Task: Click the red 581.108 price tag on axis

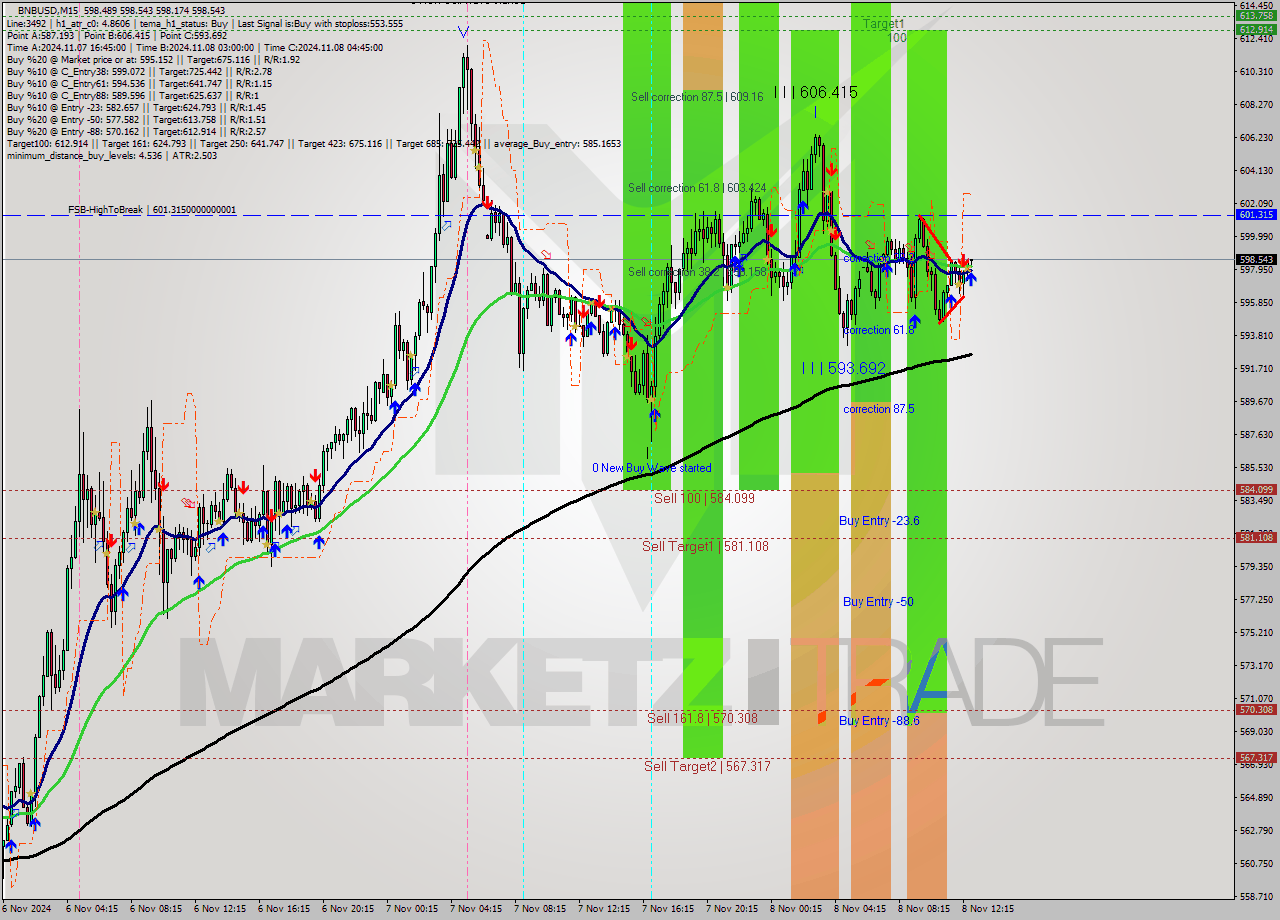Action: point(1256,537)
